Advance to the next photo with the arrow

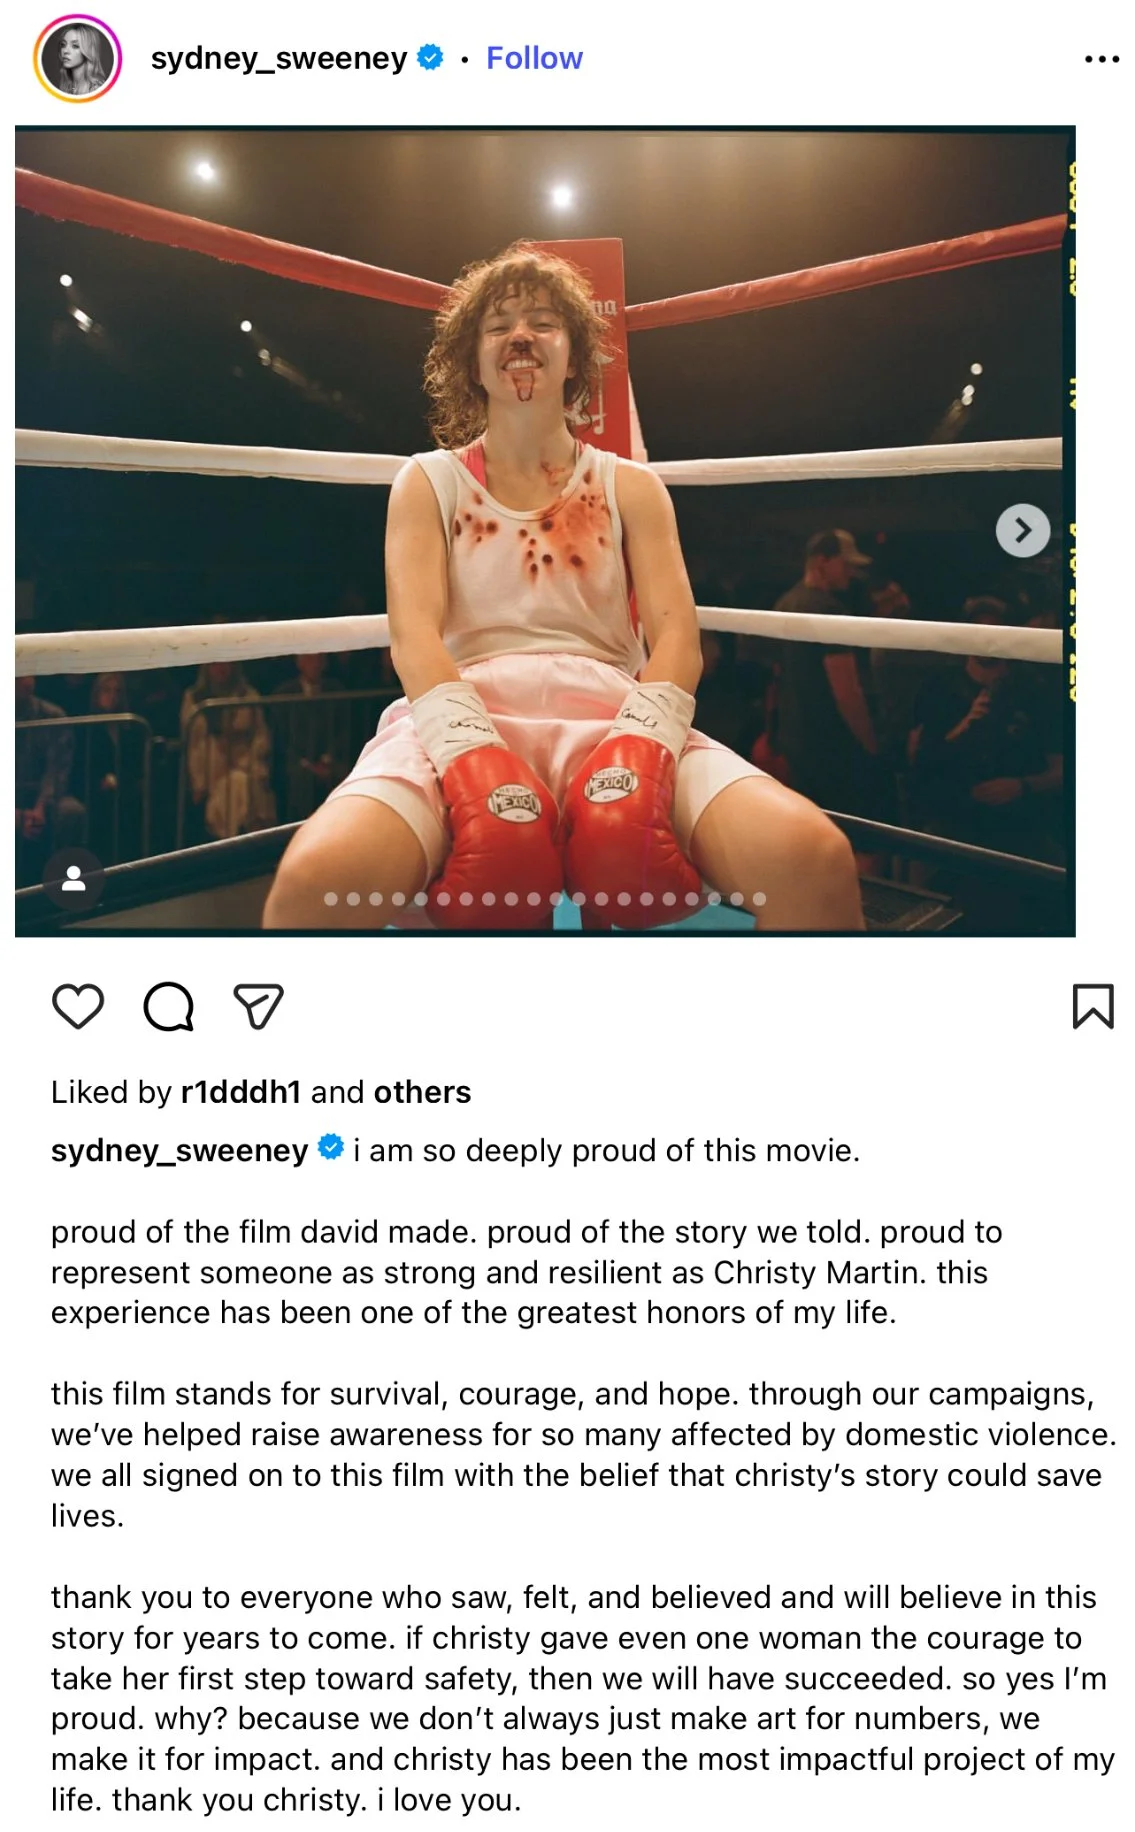[1022, 530]
